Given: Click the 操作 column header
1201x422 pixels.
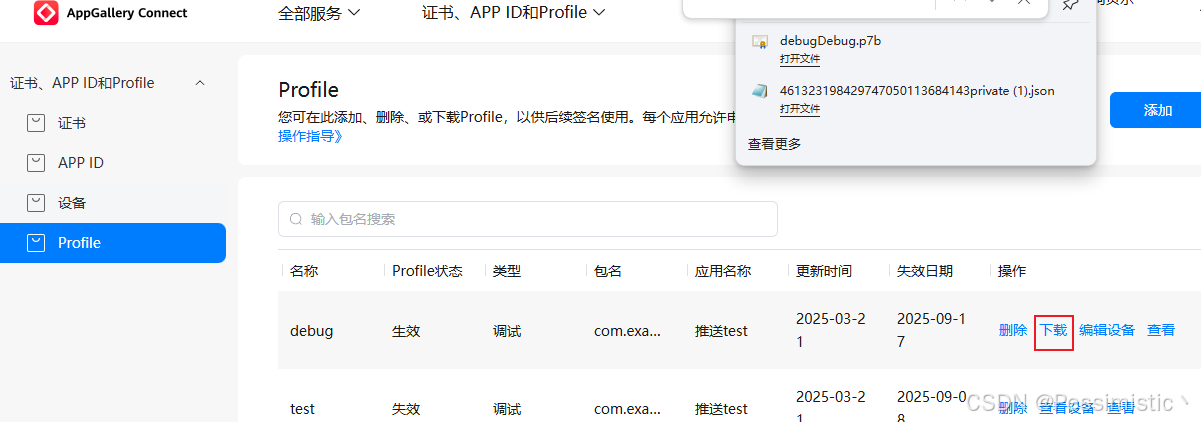Looking at the screenshot, I should 1012,271.
